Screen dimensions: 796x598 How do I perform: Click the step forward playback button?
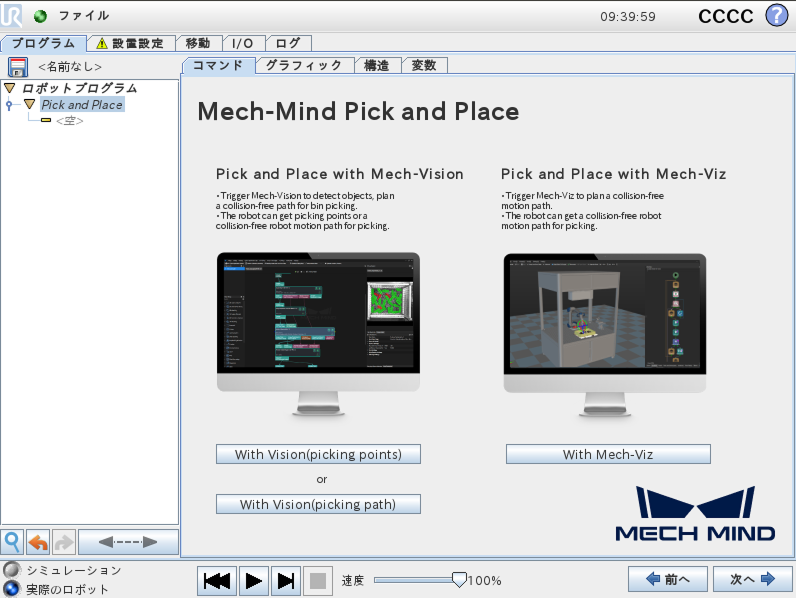286,581
